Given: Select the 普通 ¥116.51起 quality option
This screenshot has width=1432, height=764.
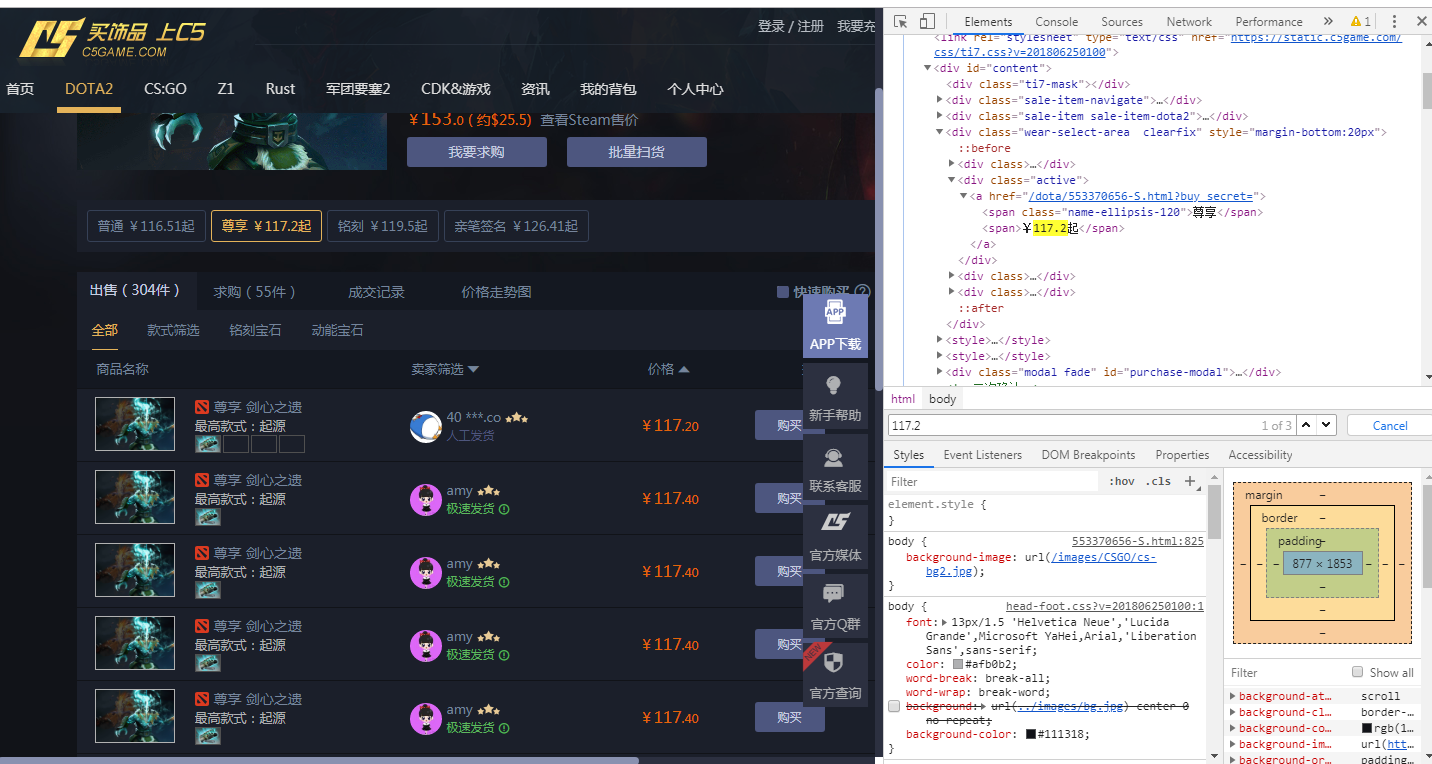Looking at the screenshot, I should 146,226.
